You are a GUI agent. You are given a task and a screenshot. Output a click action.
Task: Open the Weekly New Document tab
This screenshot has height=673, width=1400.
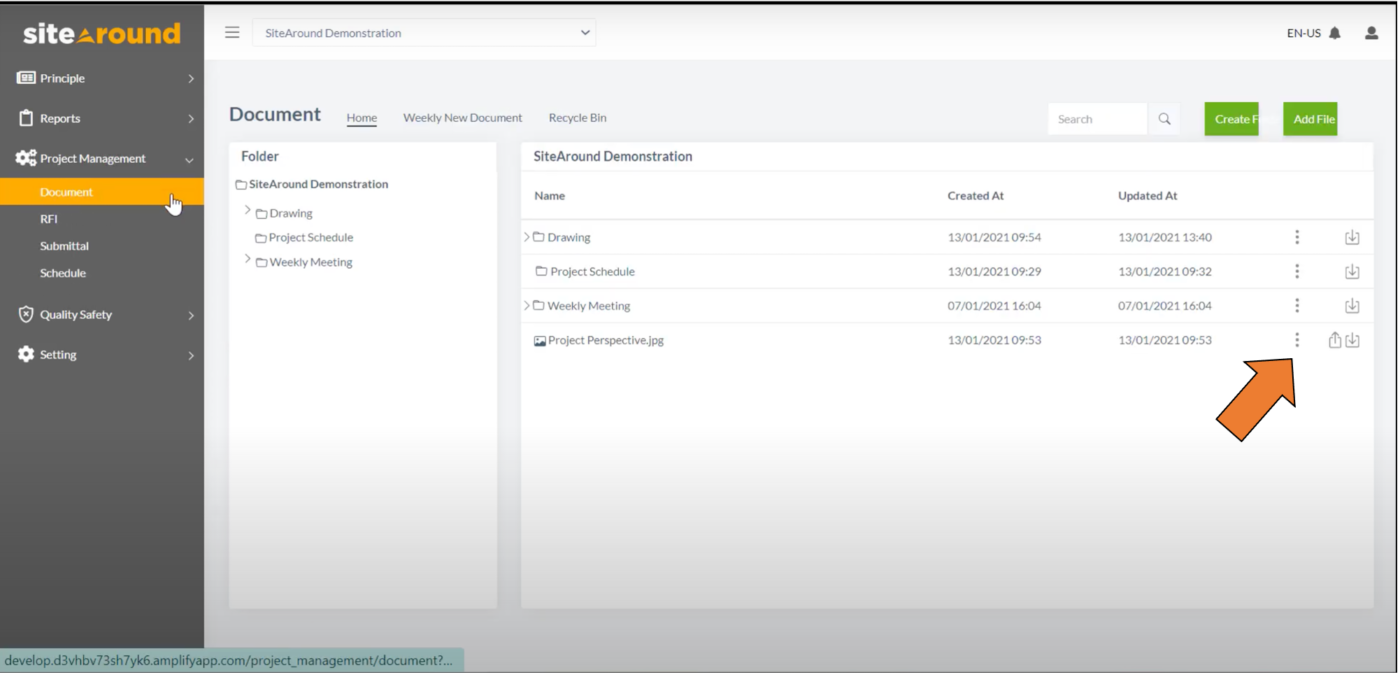[x=462, y=118]
